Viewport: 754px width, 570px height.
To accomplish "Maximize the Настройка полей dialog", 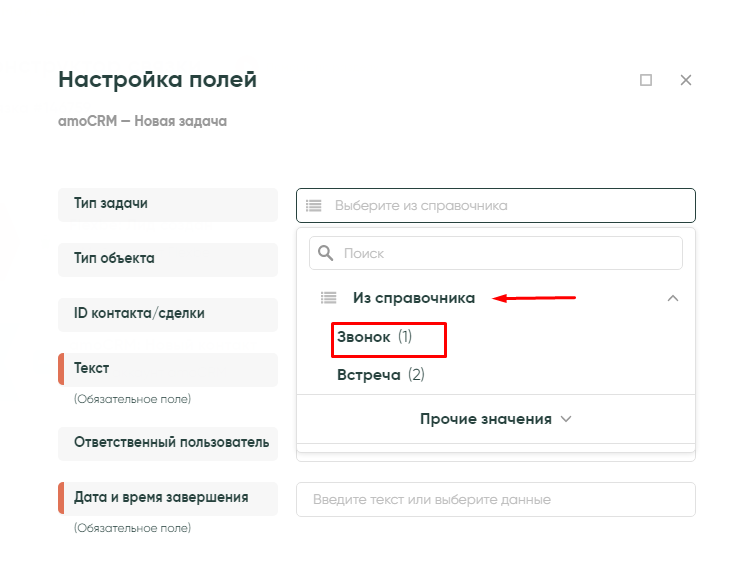I will click(x=646, y=80).
